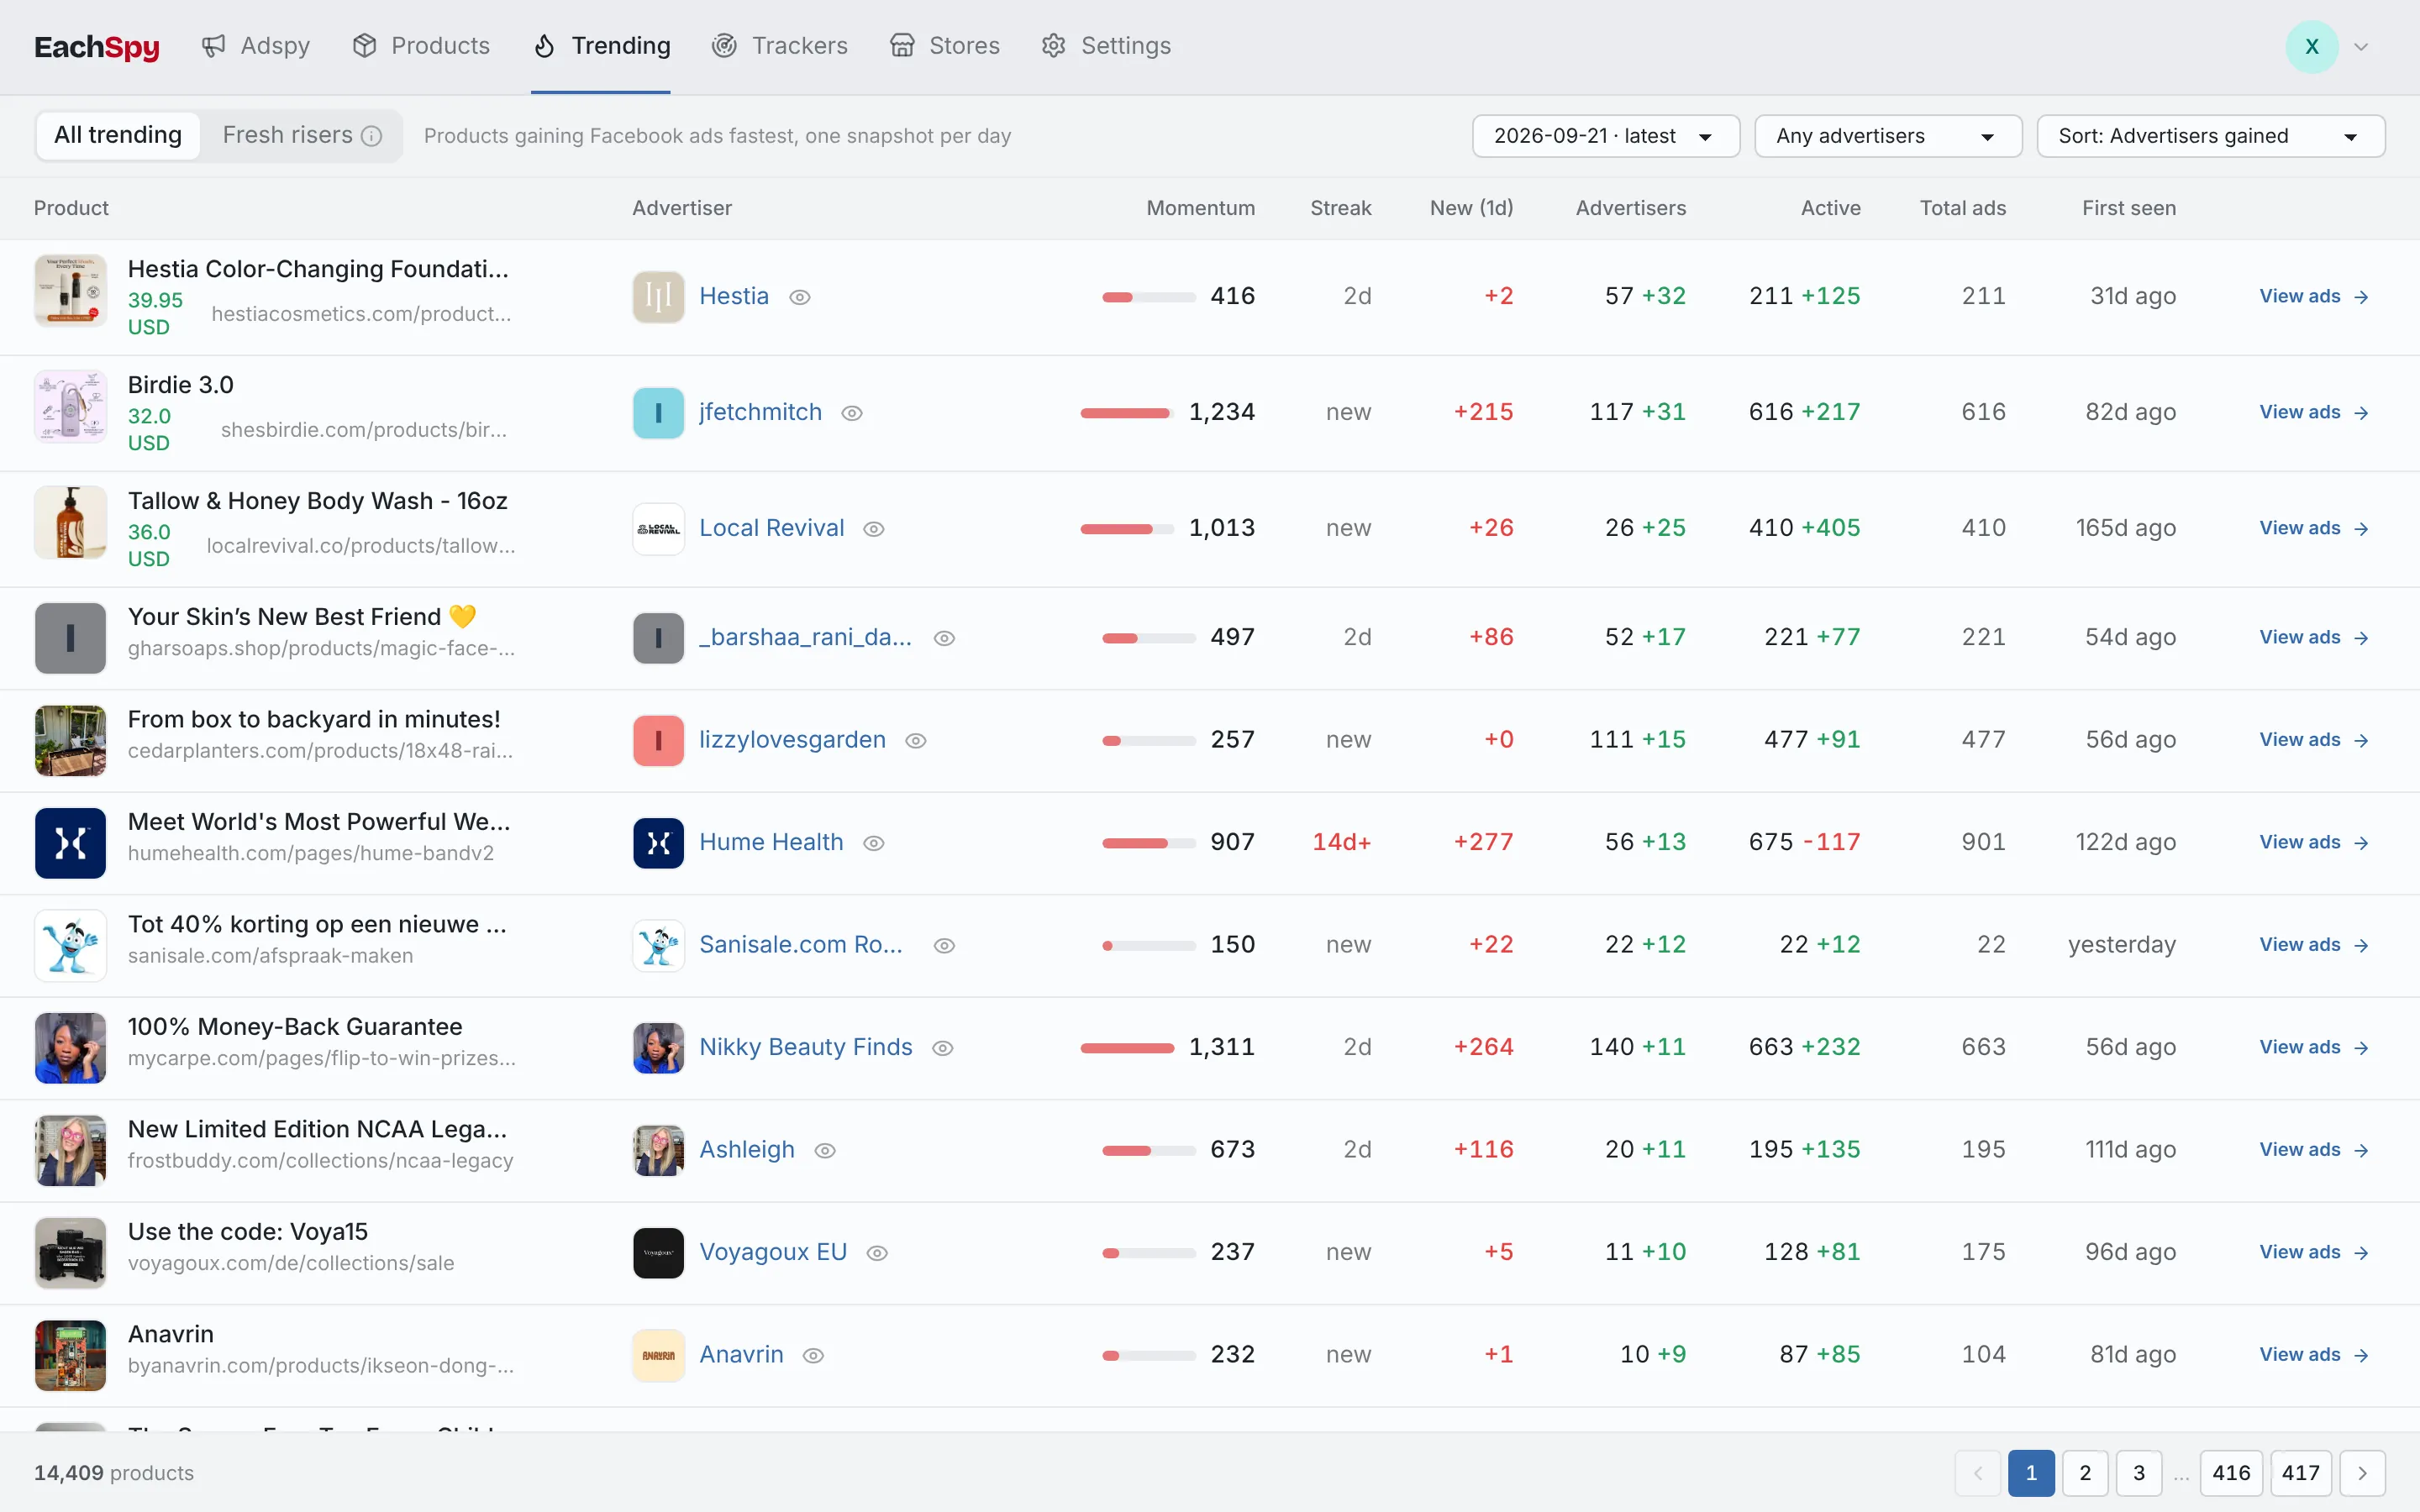Image resolution: width=2420 pixels, height=1512 pixels.
Task: Click the momentum bar for Anavrin row
Action: click(1148, 1356)
